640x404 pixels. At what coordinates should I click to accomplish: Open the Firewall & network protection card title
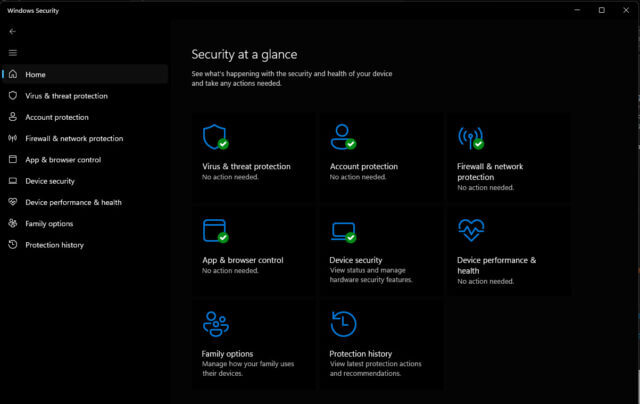(x=490, y=172)
